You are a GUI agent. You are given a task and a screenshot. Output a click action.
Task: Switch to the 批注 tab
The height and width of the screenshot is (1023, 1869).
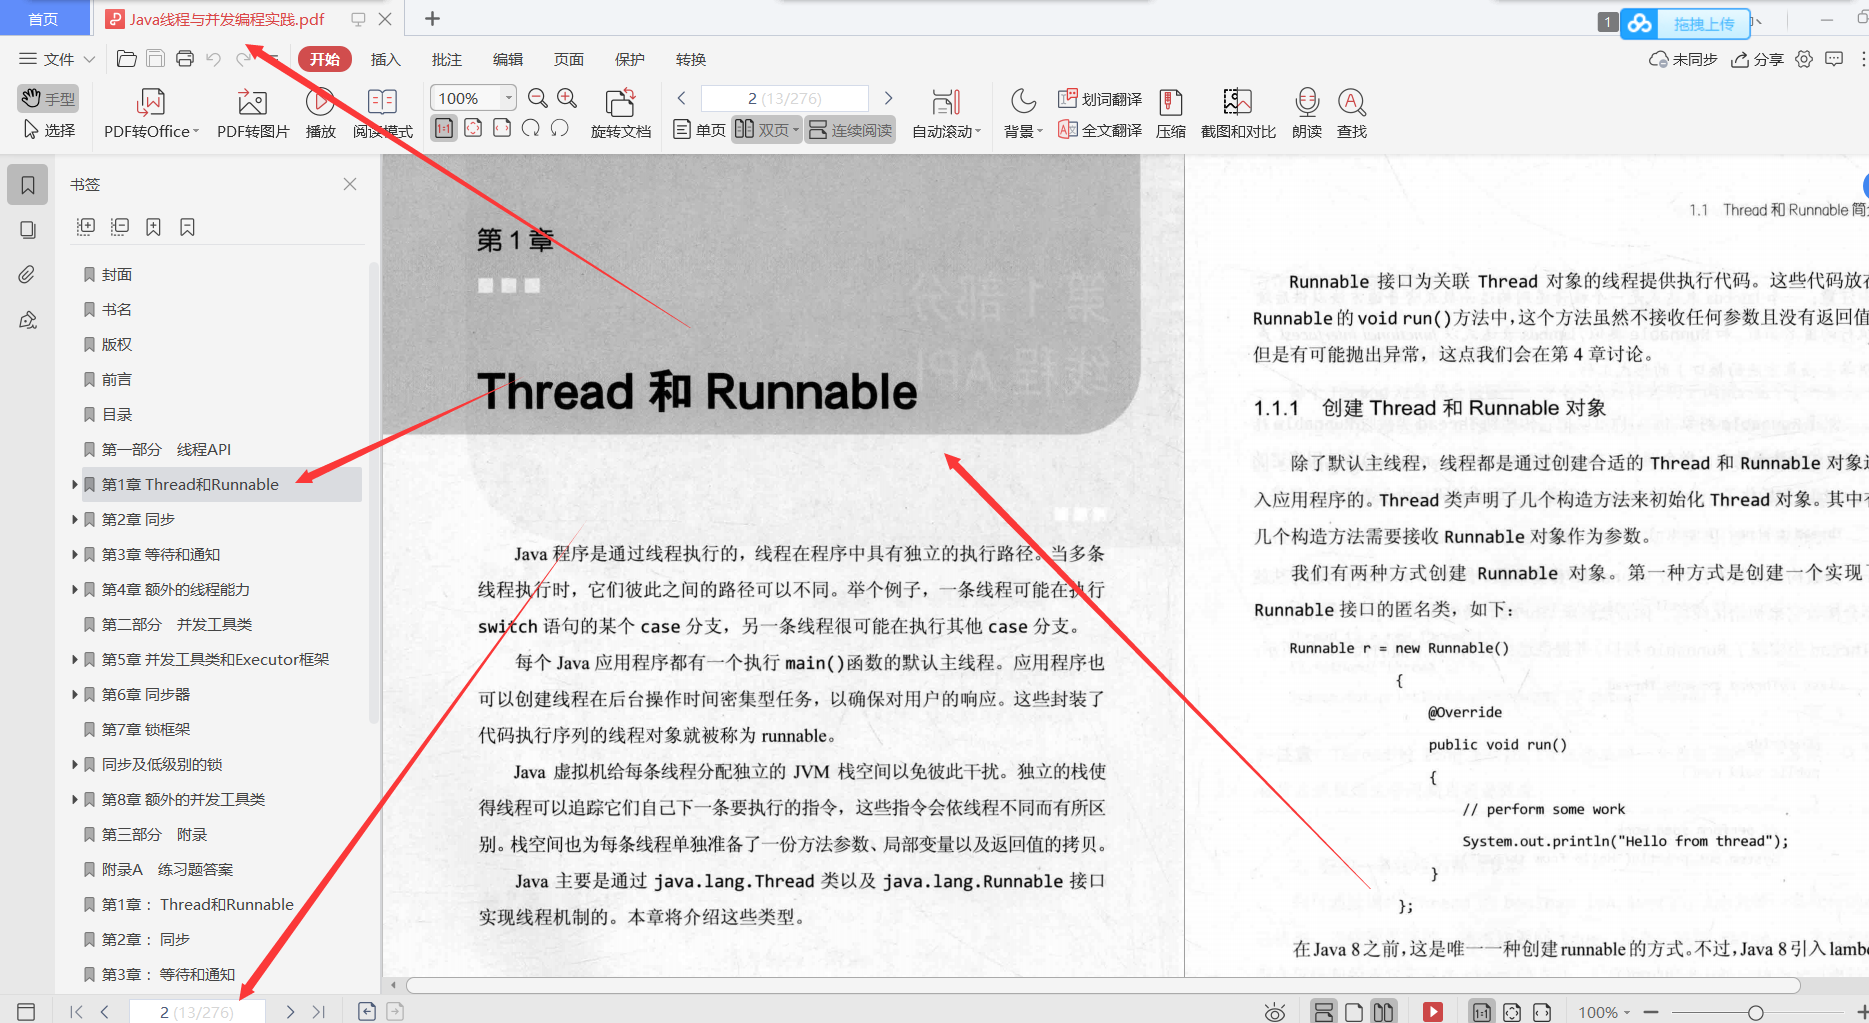446,59
